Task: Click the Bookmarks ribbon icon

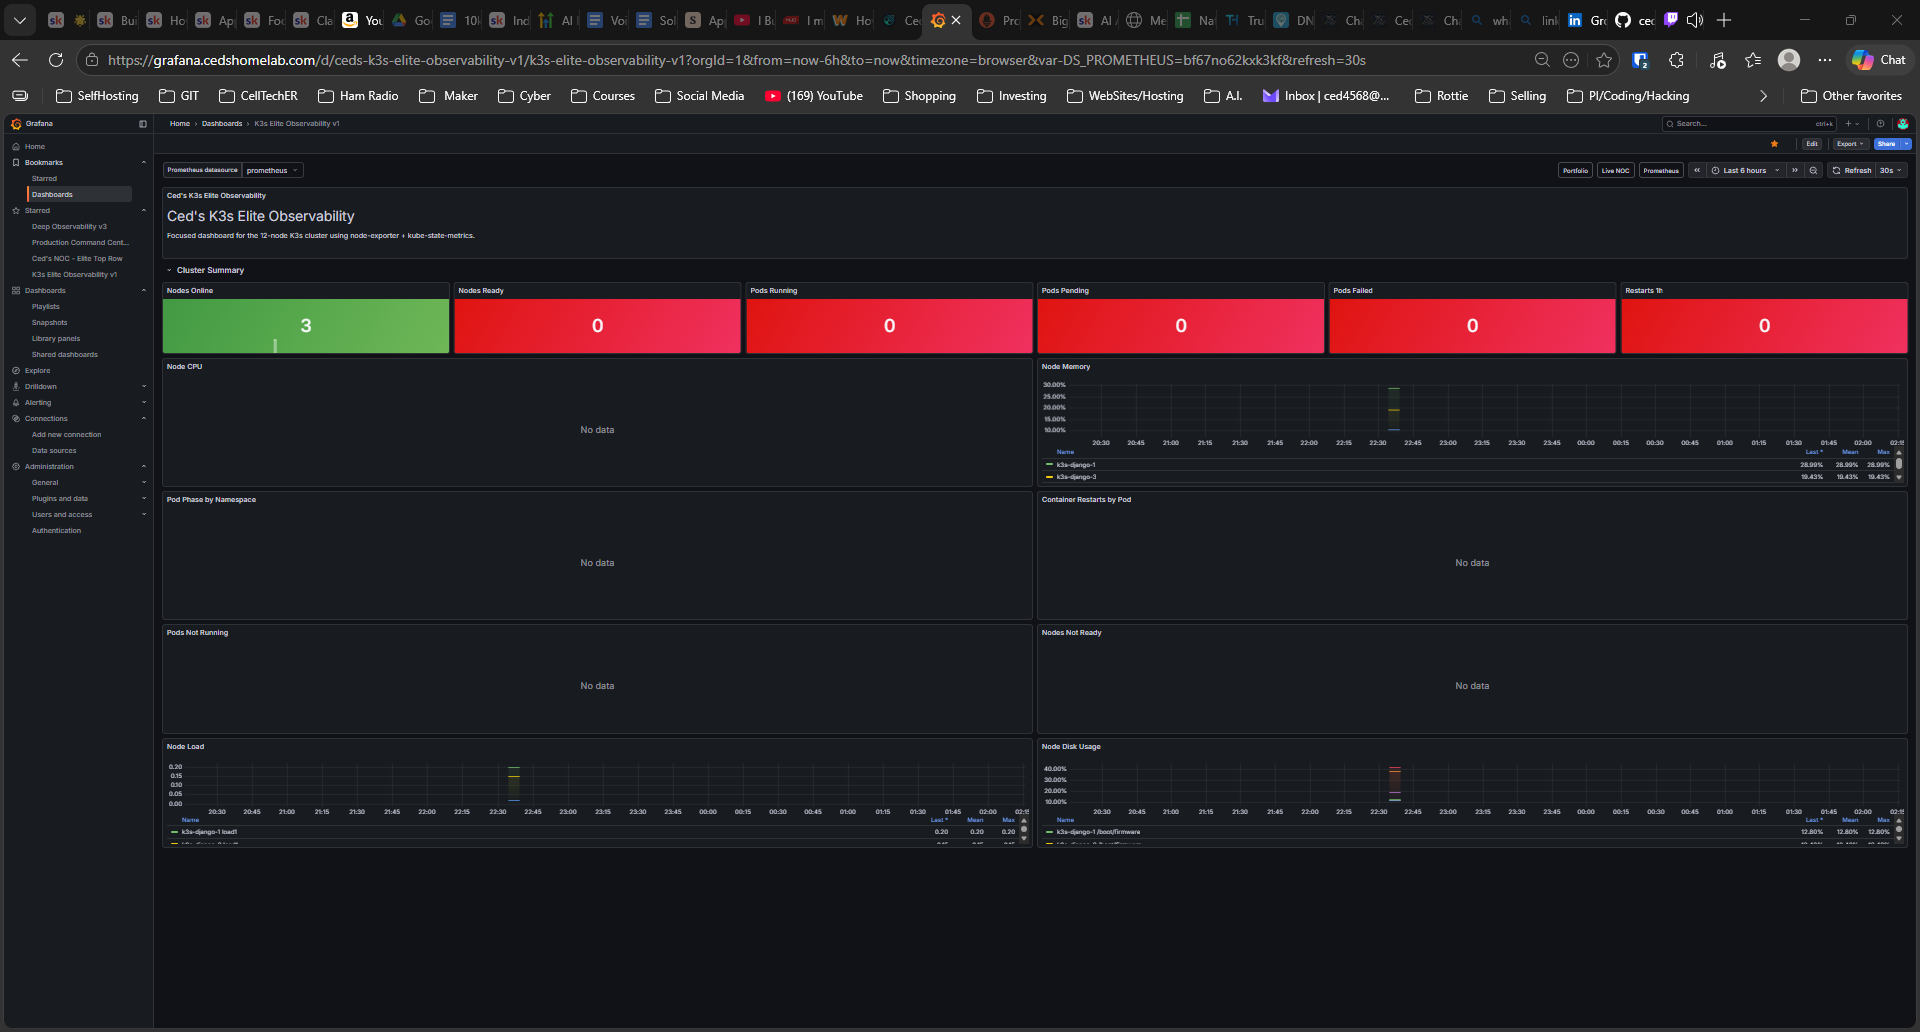Action: coord(16,162)
